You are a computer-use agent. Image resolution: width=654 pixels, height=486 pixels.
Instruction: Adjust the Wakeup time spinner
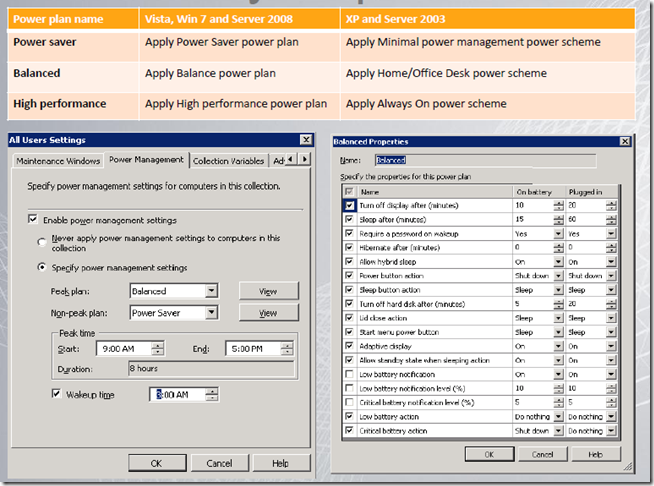point(212,394)
